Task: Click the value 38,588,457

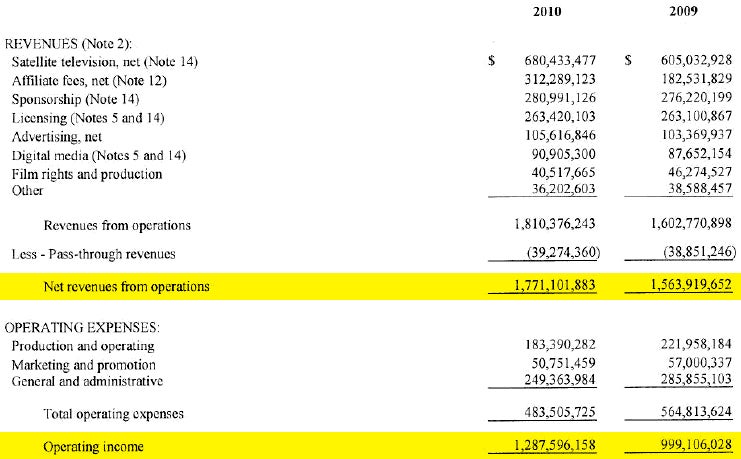Action: pos(700,188)
